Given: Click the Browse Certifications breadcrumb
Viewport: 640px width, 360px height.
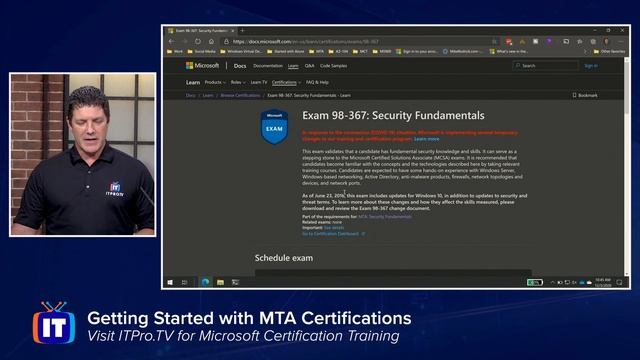Looking at the screenshot, I should point(240,96).
